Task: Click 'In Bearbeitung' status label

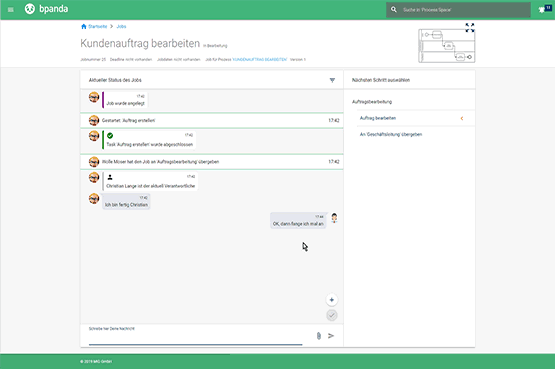Action: [x=215, y=46]
